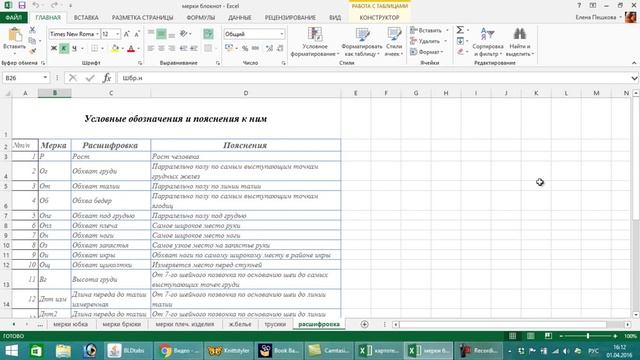Toggle Wrap Text button
The height and width of the screenshot is (360, 640).
pos(208,34)
